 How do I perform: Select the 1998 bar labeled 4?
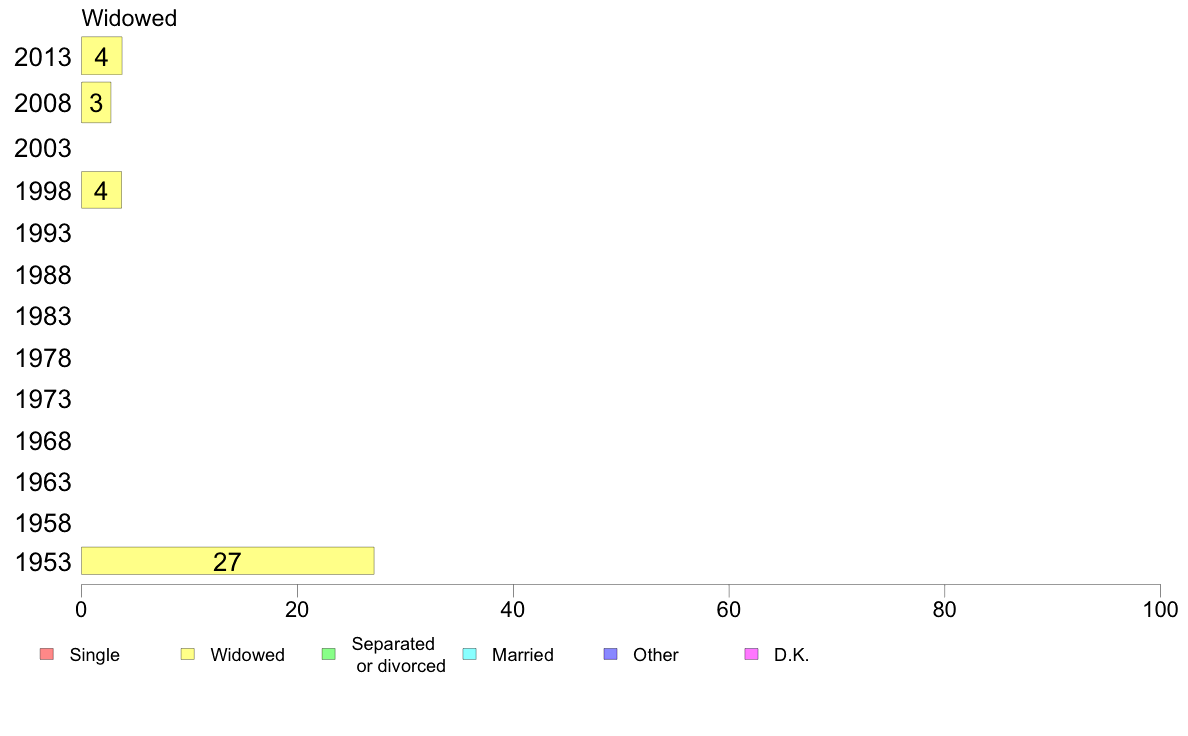[x=101, y=190]
